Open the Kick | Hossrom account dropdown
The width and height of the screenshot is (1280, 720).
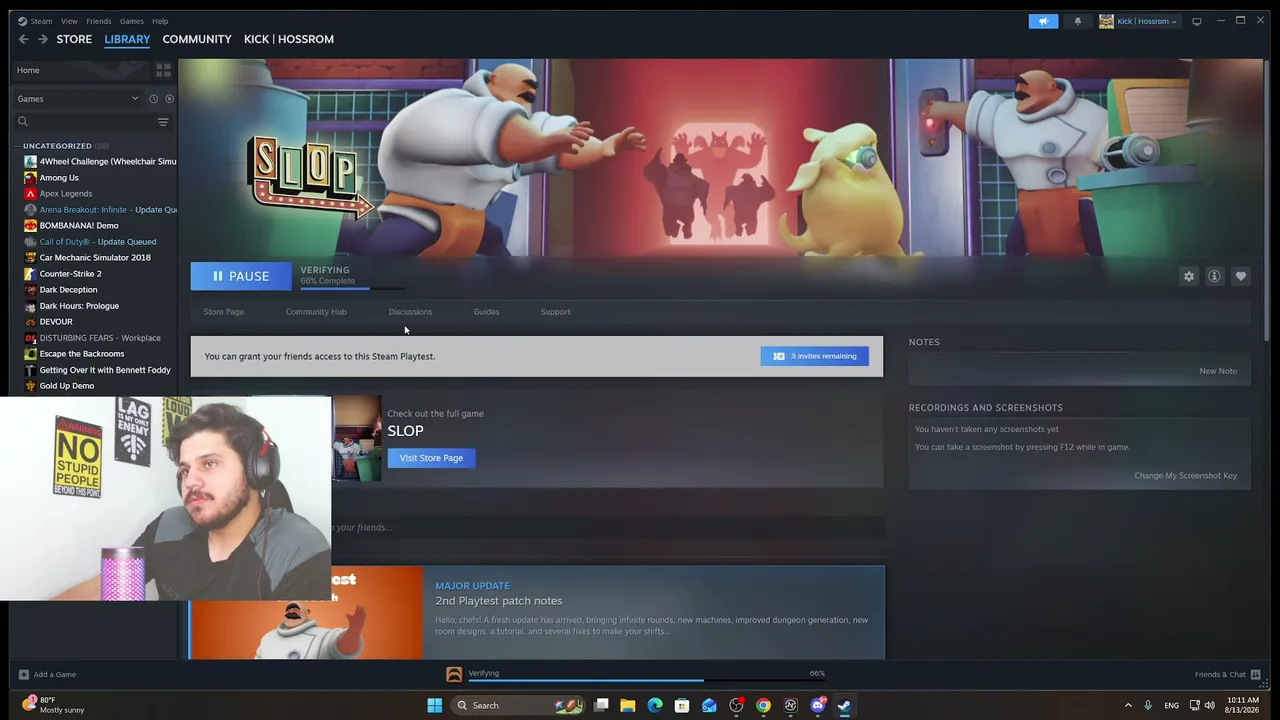[x=1138, y=21]
